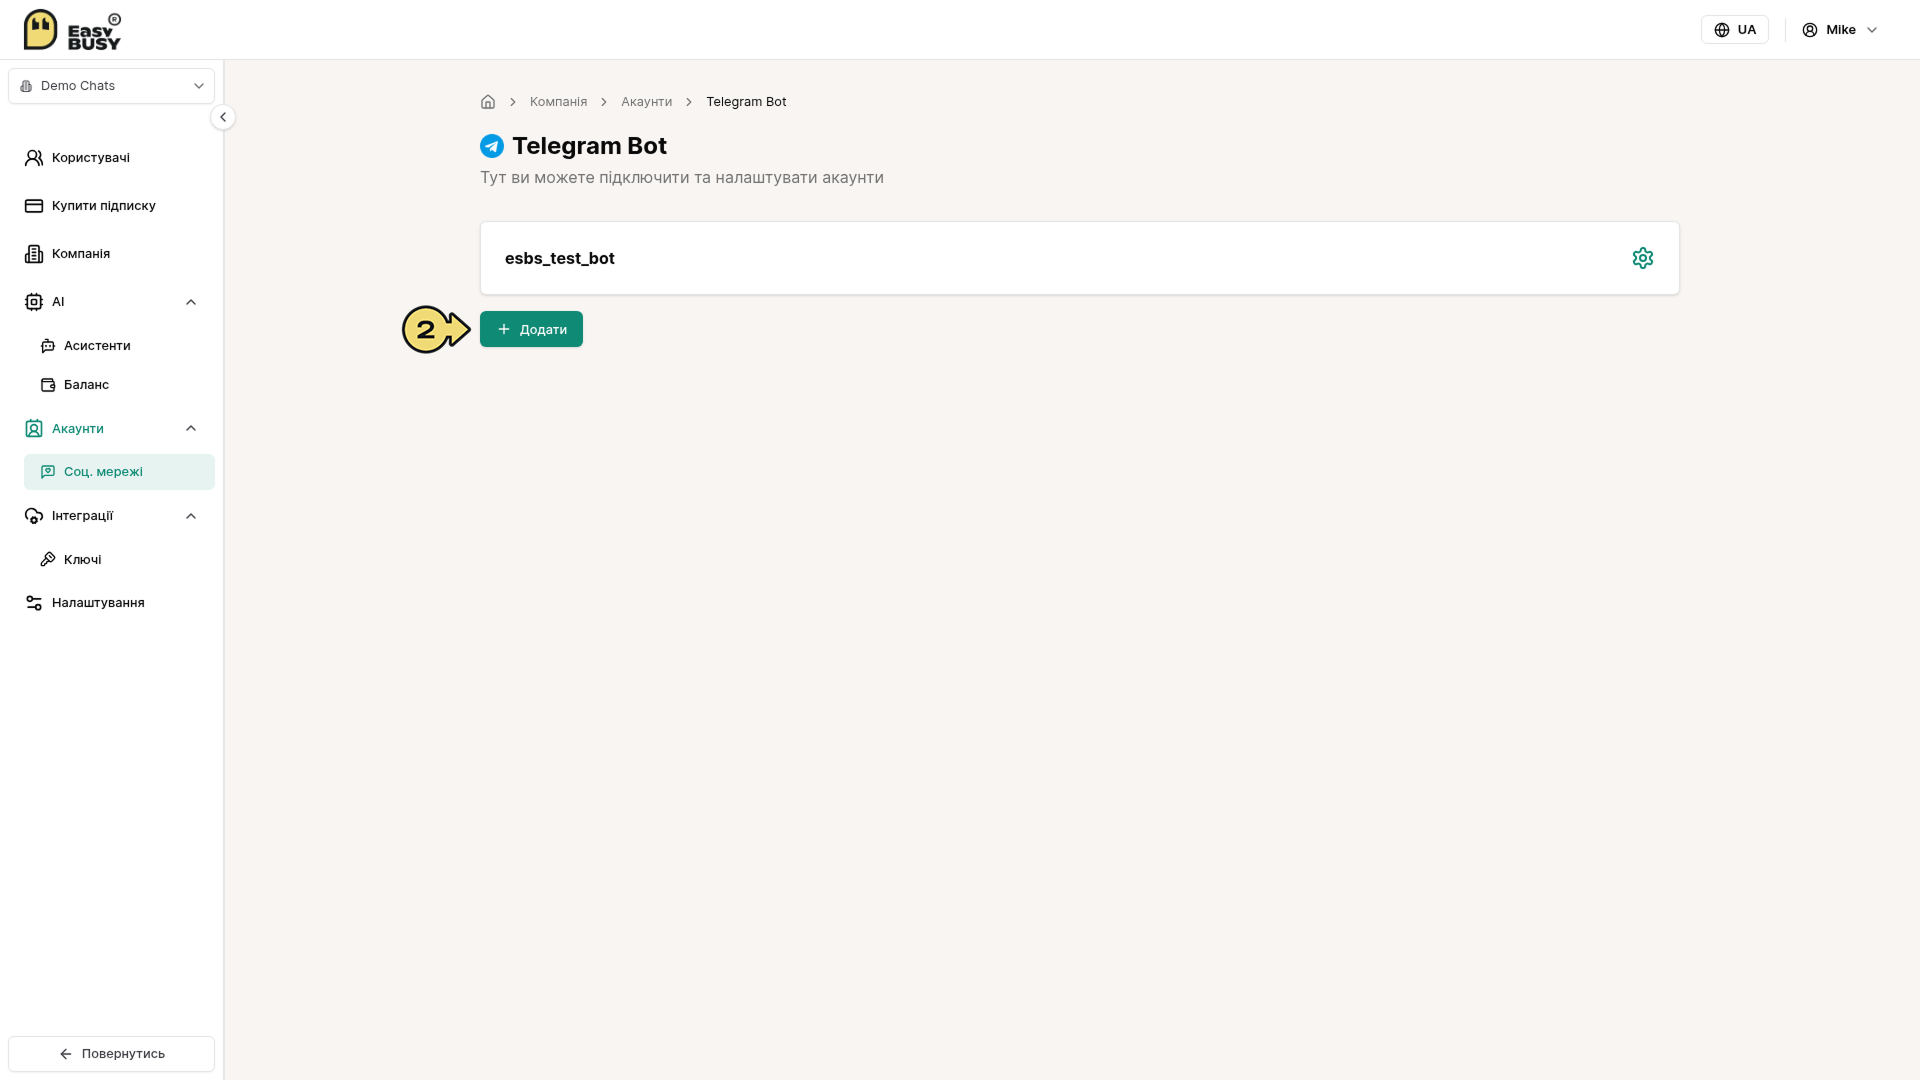Viewport: 1920px width, 1080px height.
Task: Click the EasyBusy logo
Action: tap(72, 30)
